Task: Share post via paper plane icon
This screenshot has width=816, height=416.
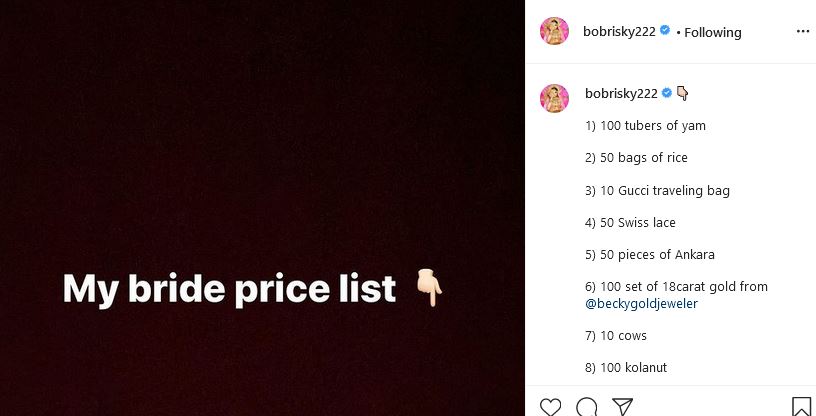Action: [x=622, y=406]
